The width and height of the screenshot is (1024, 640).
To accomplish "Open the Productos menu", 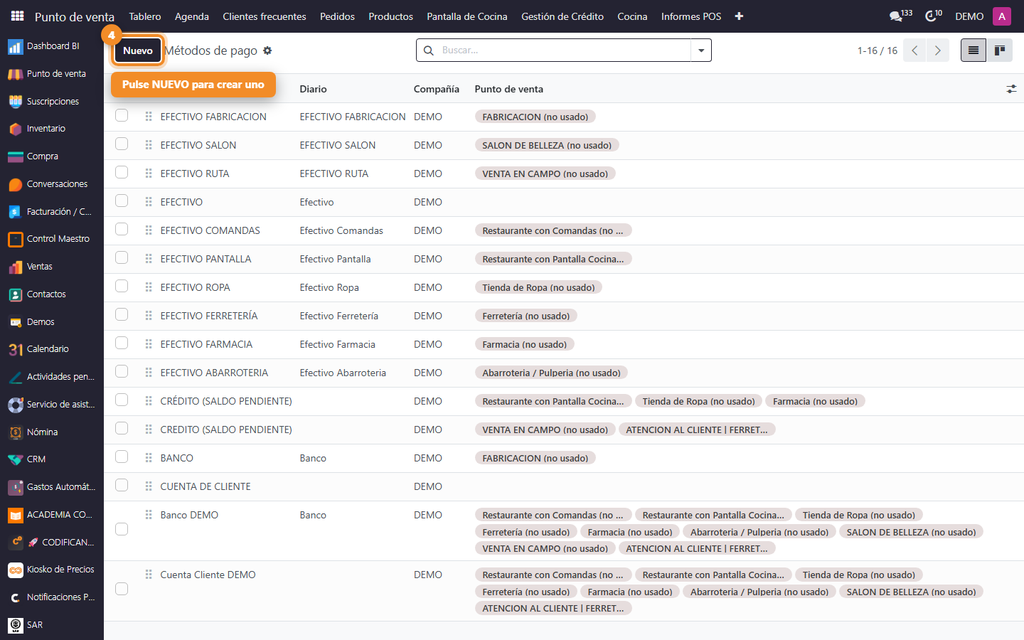I will [391, 16].
